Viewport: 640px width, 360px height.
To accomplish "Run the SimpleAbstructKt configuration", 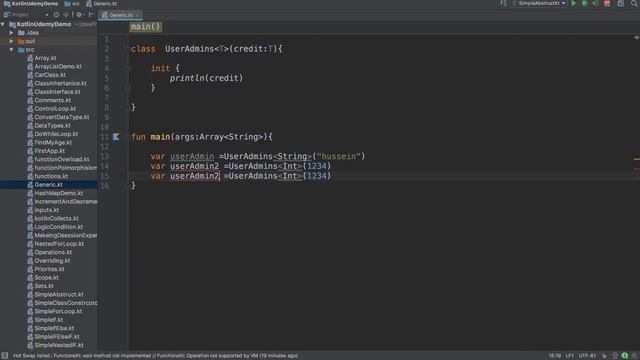I will [x=573, y=4].
